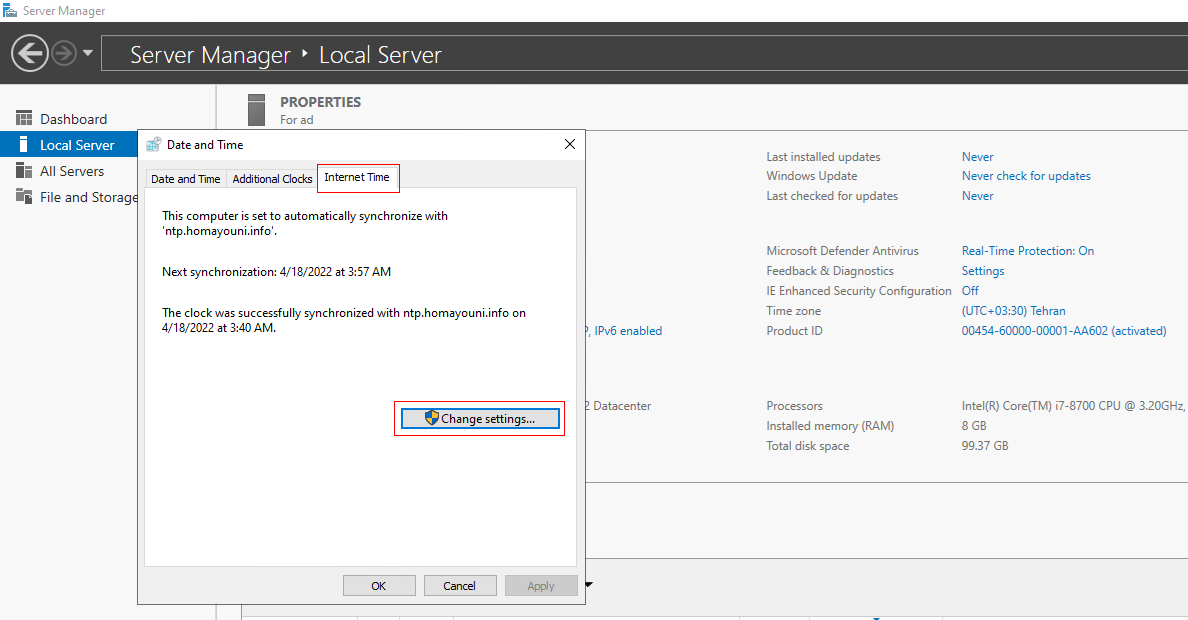Open the (UTC+03:30) Tehran time zone link
The width and height of the screenshot is (1188, 620).
pos(1013,311)
